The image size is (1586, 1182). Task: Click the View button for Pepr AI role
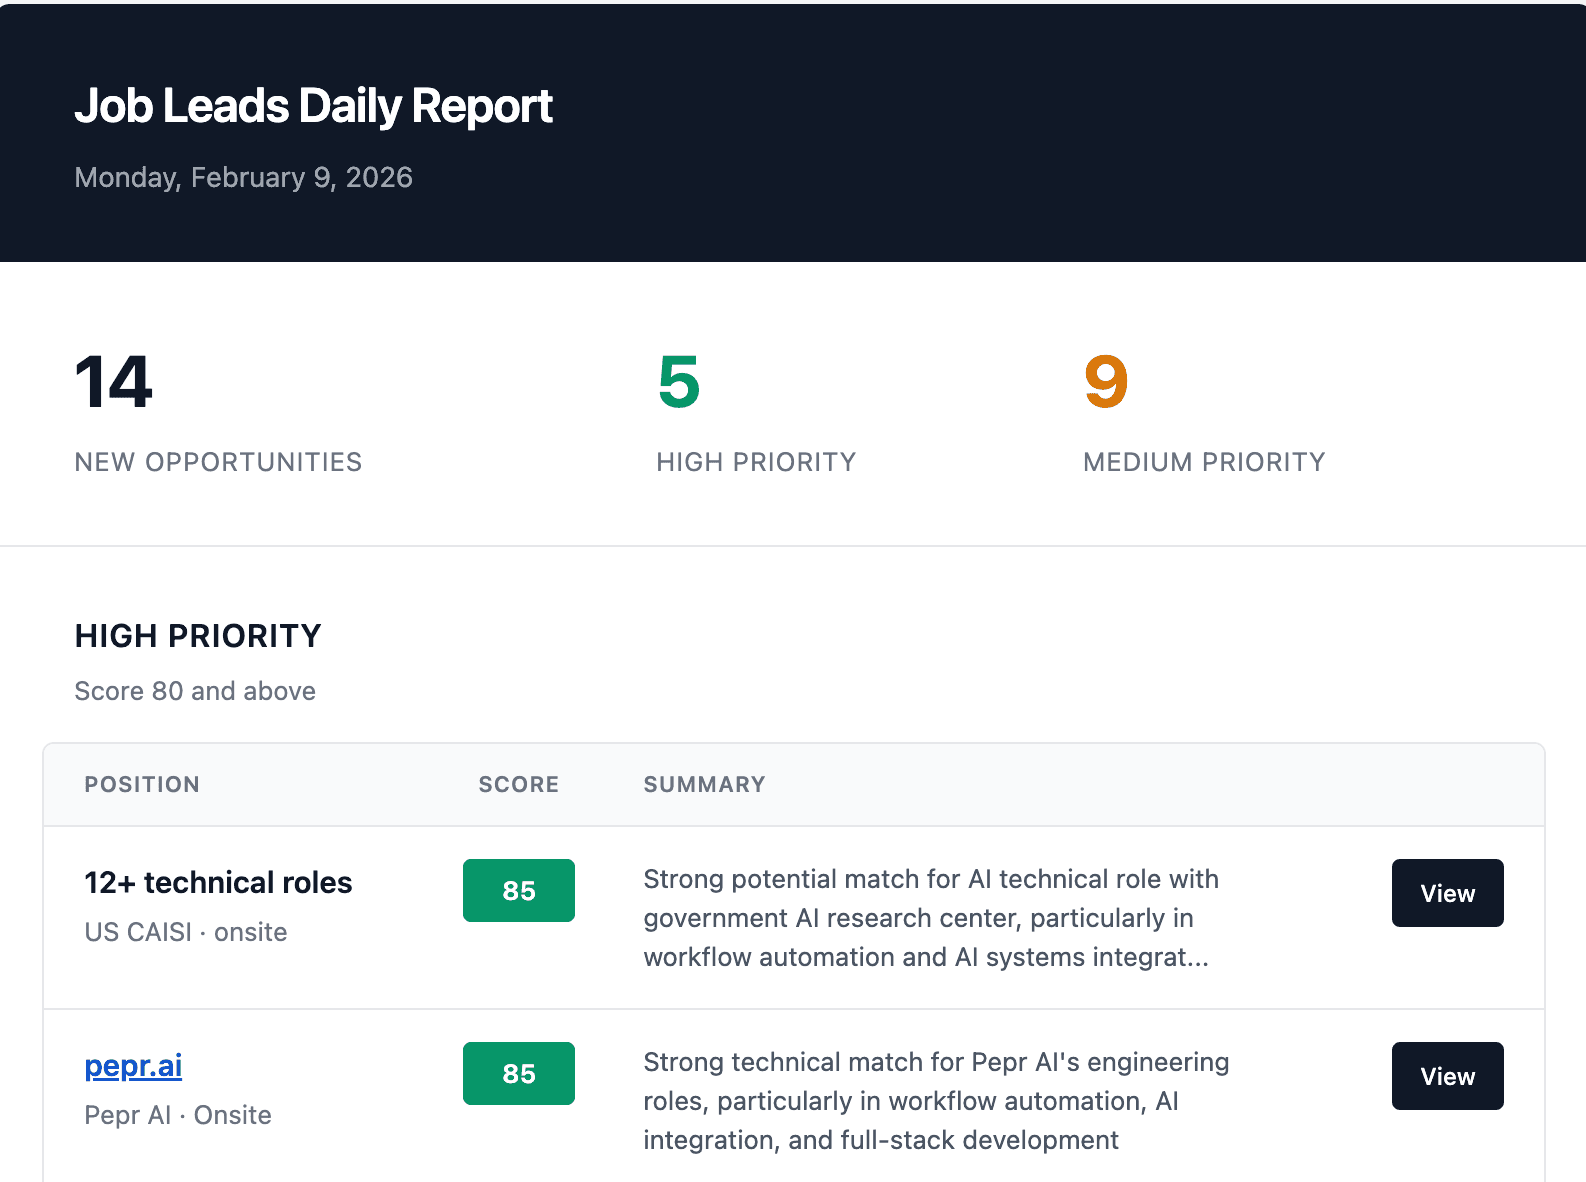coord(1447,1076)
